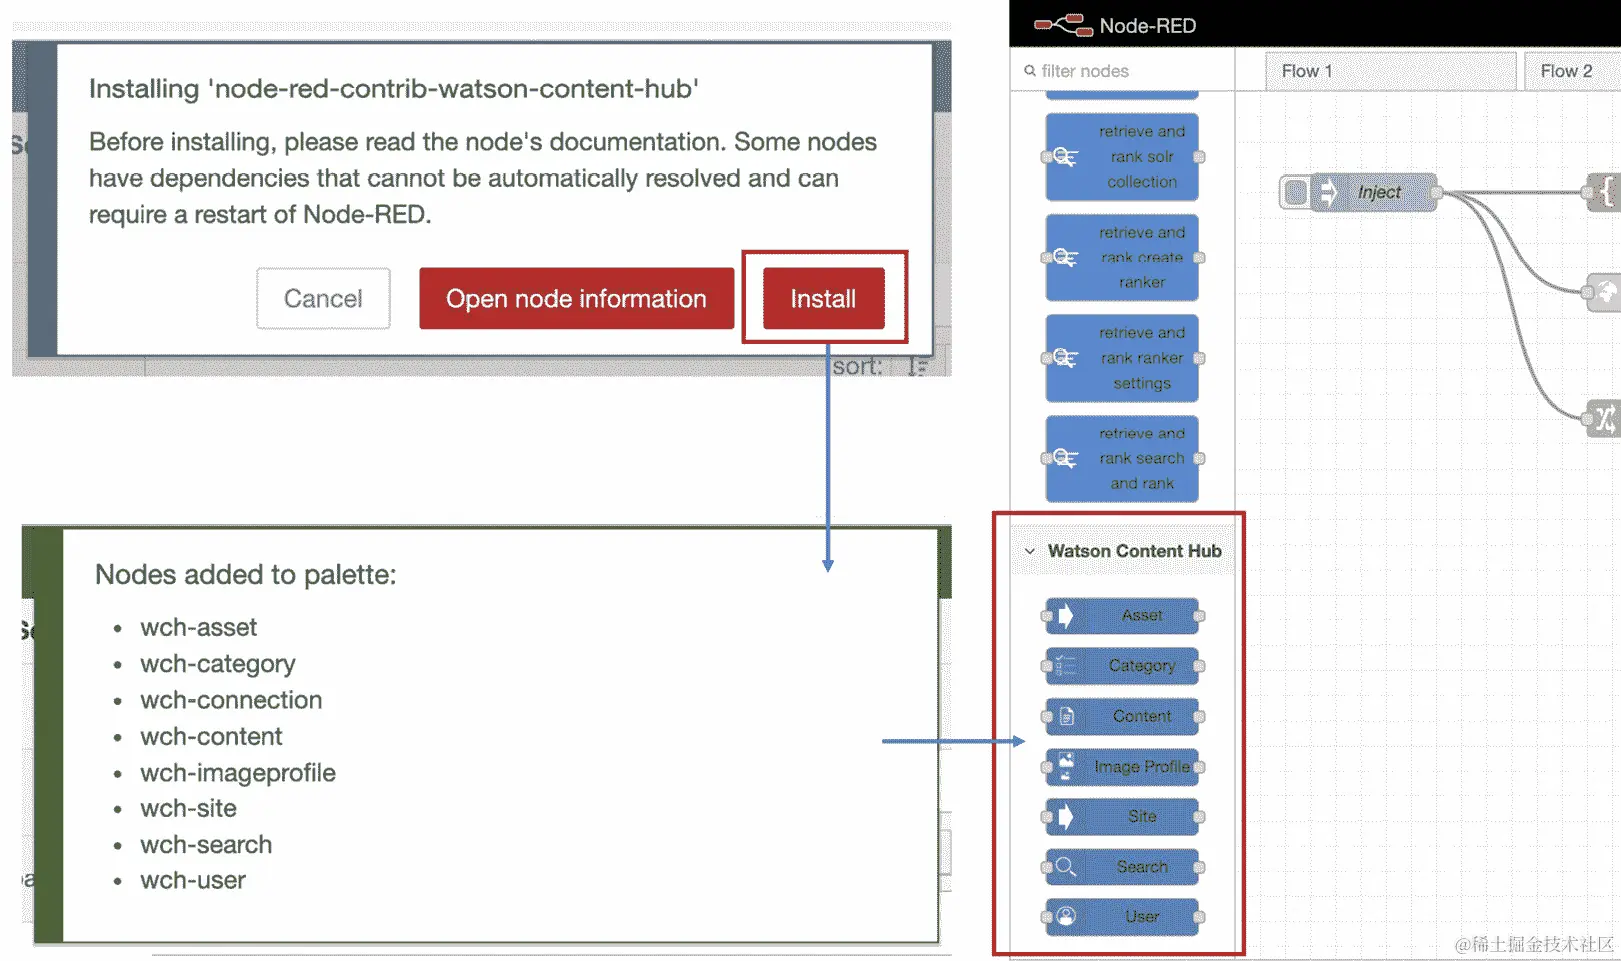
Task: Click wch-category in the added nodes list
Action: coord(218,664)
